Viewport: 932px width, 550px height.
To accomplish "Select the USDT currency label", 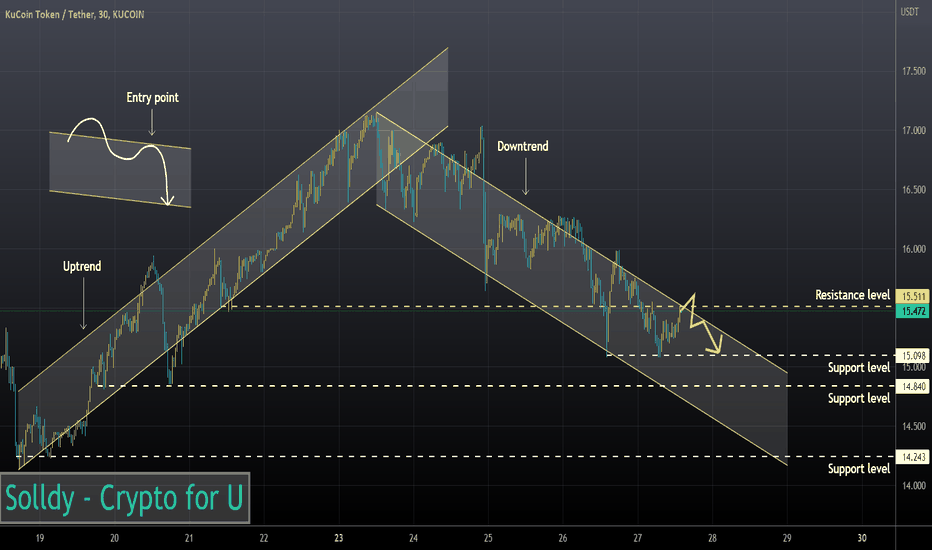I will 909,12.
